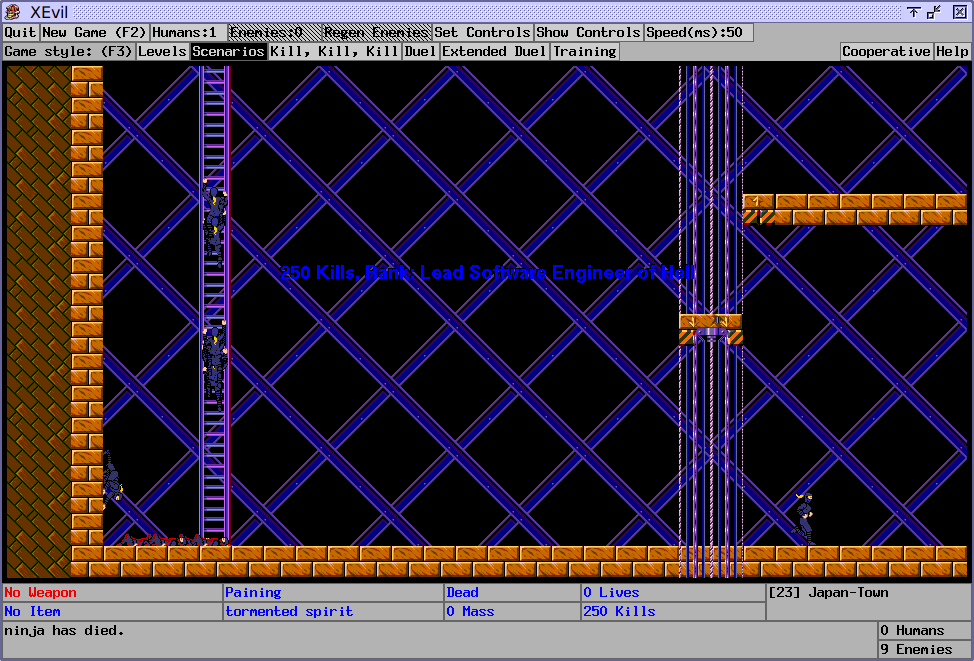The image size is (974, 661).
Task: Click the bloody corpse pile below the ladder
Action: (173, 539)
